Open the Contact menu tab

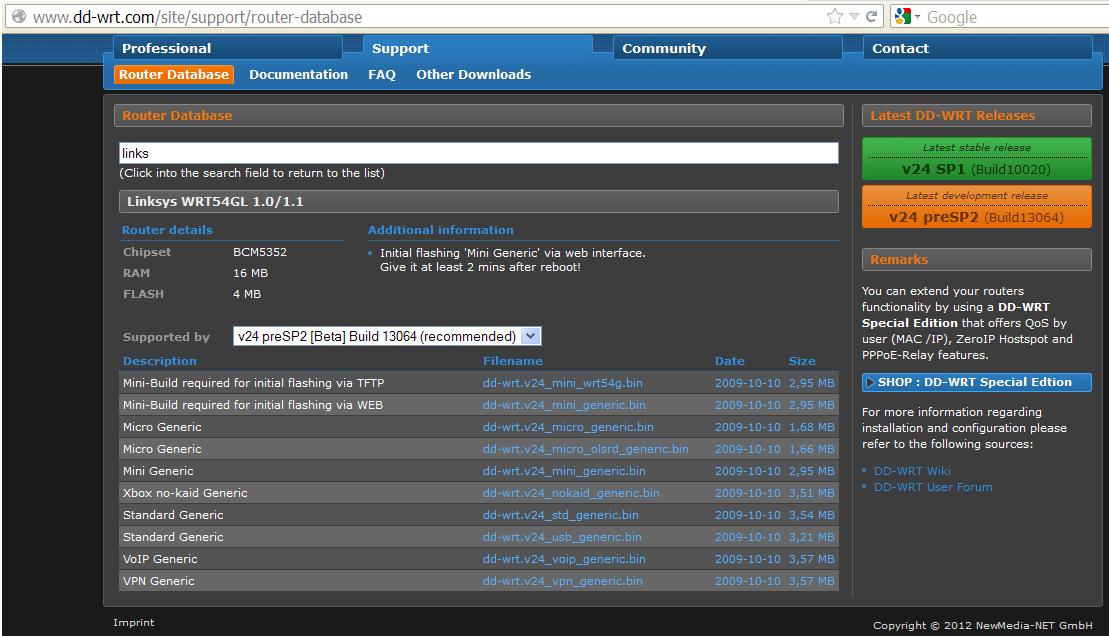pos(977,48)
